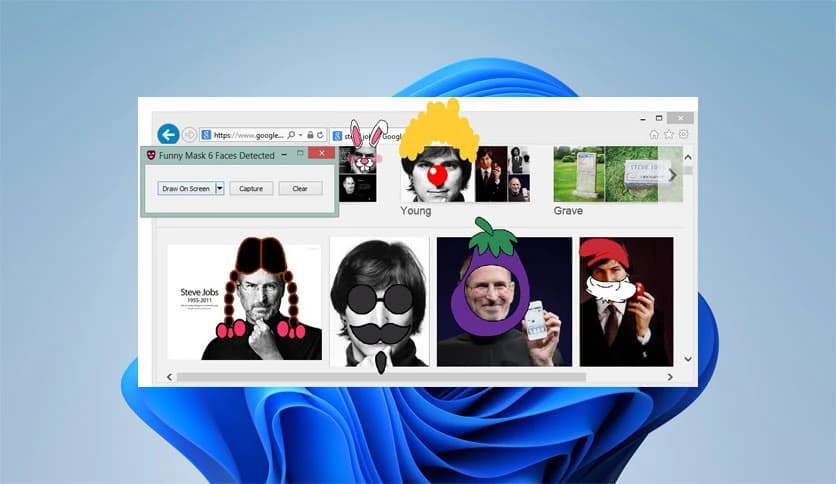Open the Draw On Screen dropdown arrow
The width and height of the screenshot is (836, 484).
[219, 188]
